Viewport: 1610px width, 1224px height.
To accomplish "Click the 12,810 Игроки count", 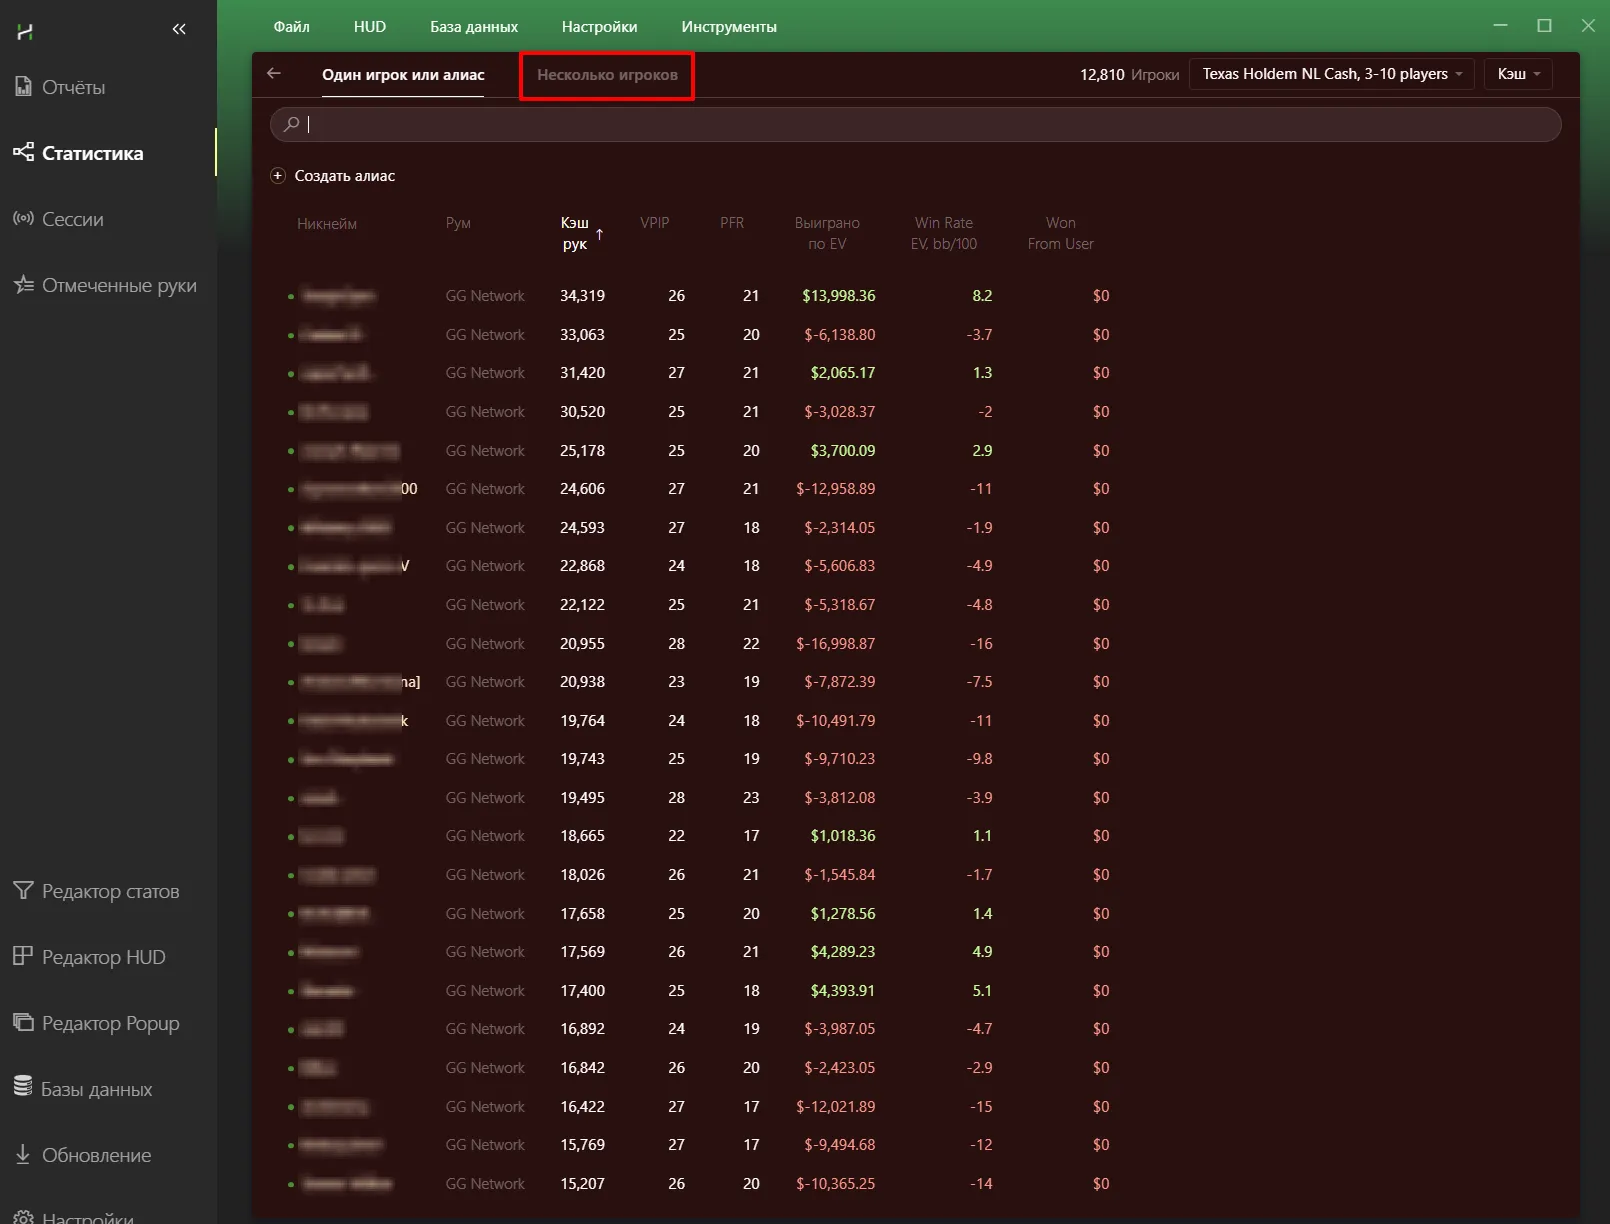I will pos(1129,75).
